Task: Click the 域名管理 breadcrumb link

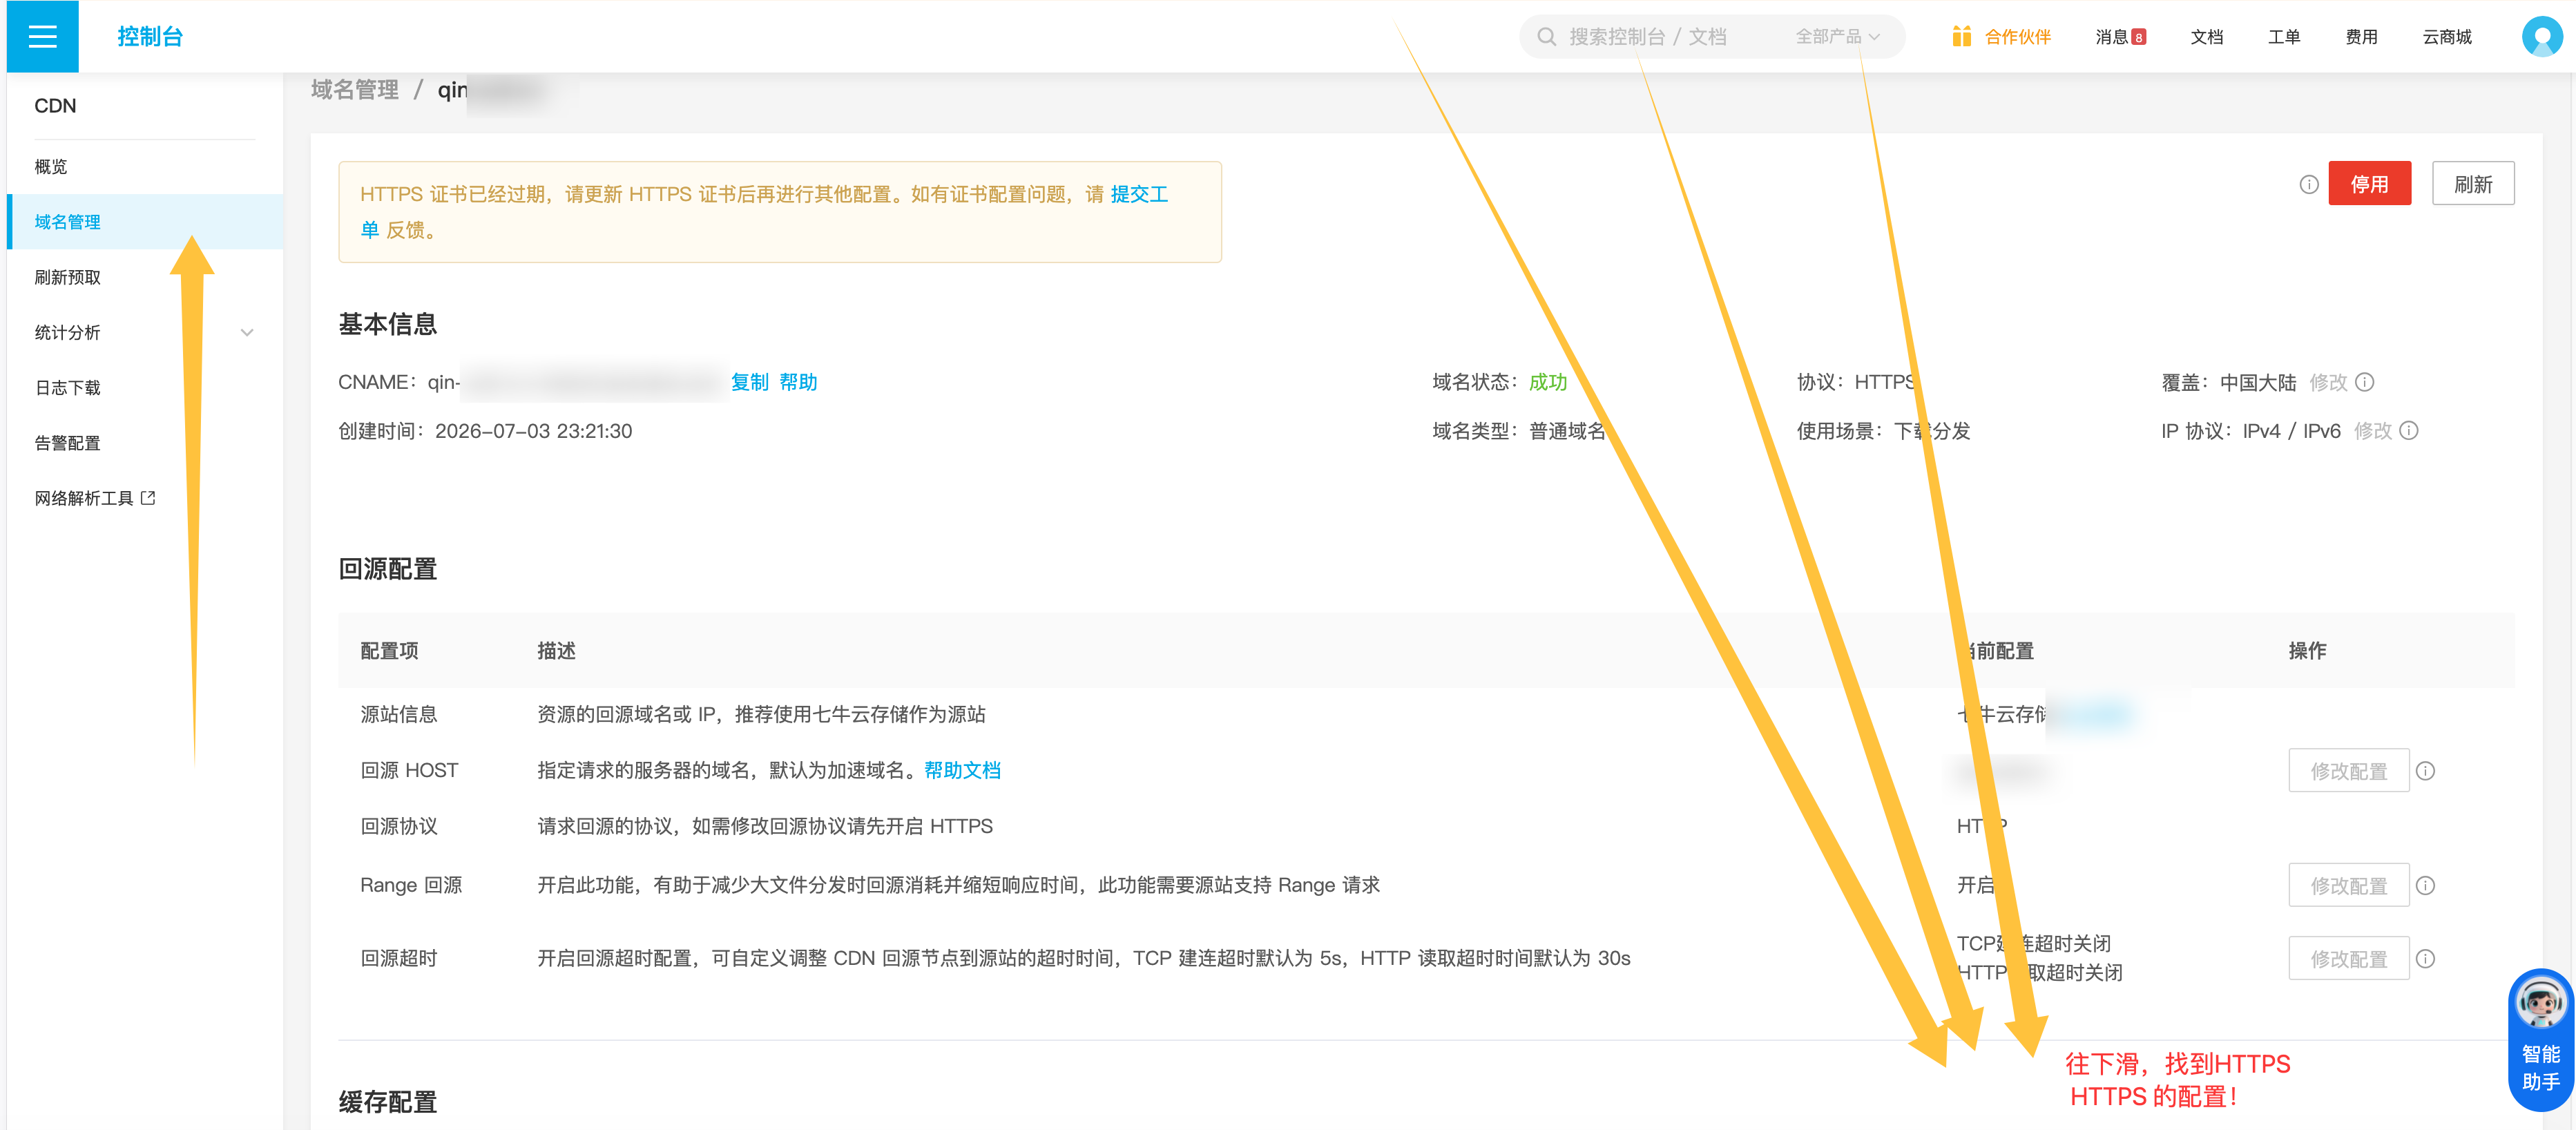Action: pos(354,90)
